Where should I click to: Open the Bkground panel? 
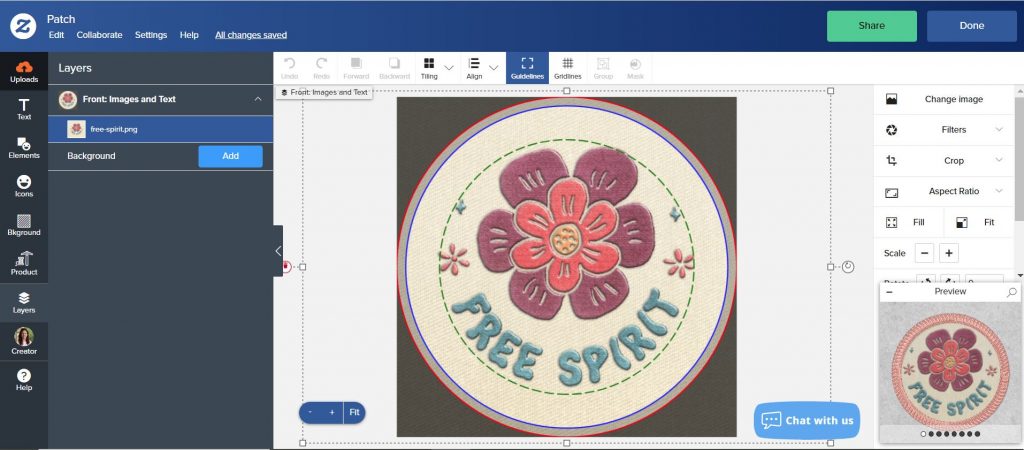(x=23, y=225)
